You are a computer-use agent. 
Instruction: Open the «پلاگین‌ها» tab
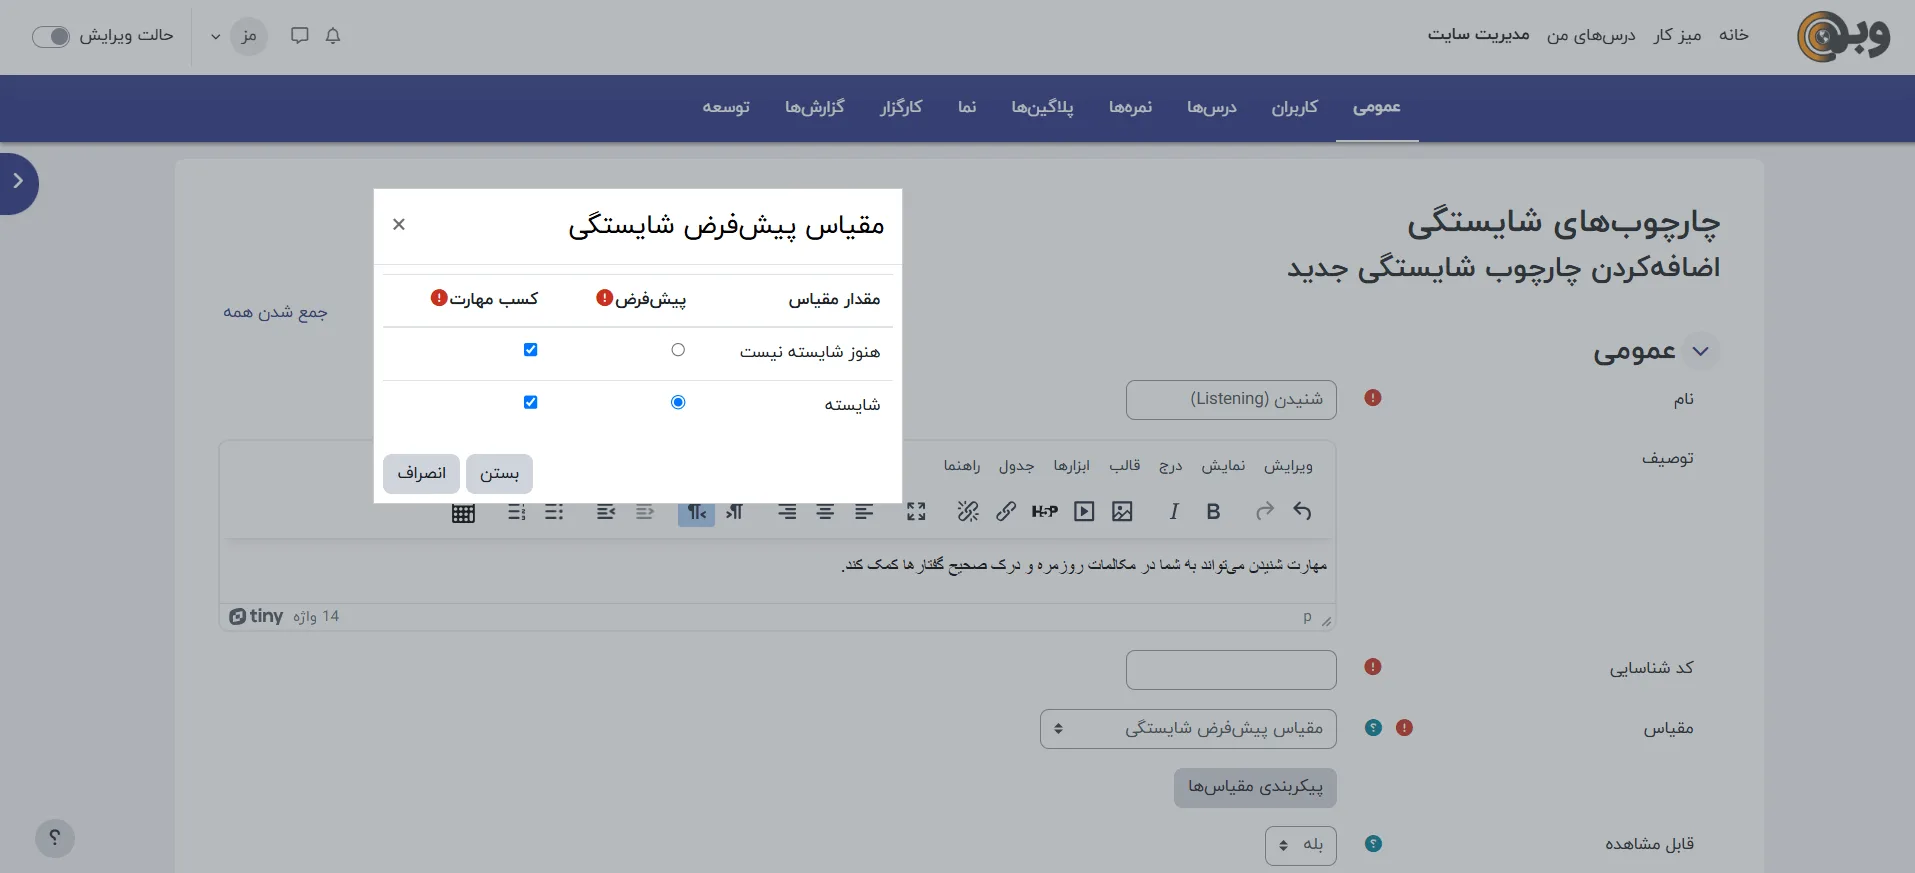pyautogui.click(x=1042, y=107)
